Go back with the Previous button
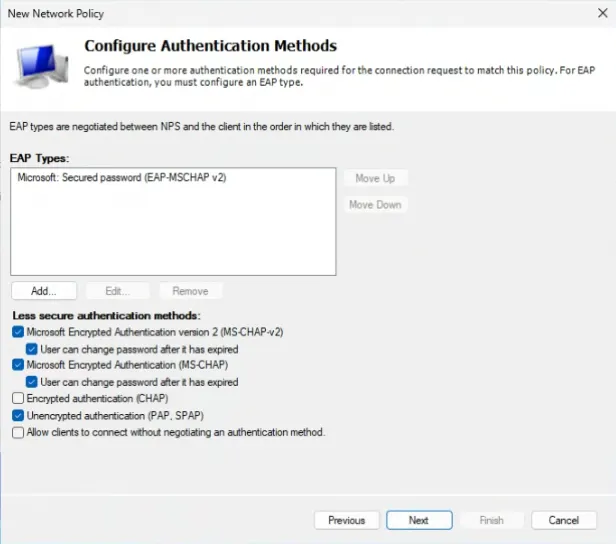 [346, 520]
